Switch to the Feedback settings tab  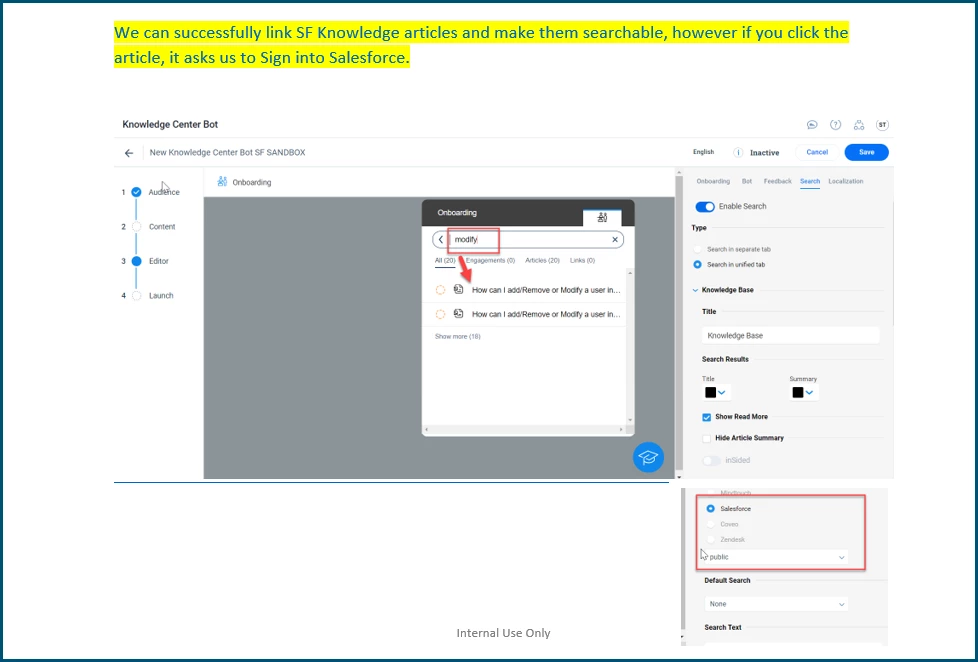tap(777, 181)
